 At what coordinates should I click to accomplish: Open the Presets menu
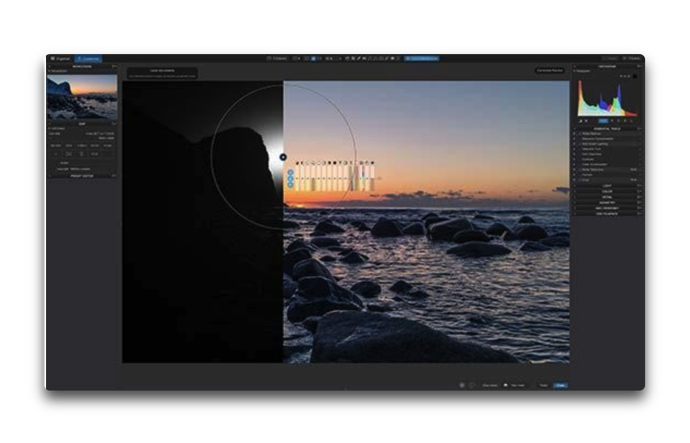633,59
